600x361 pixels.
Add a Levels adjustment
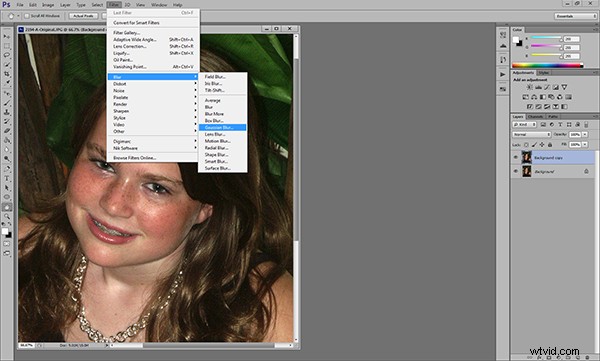pyautogui.click(x=538, y=87)
